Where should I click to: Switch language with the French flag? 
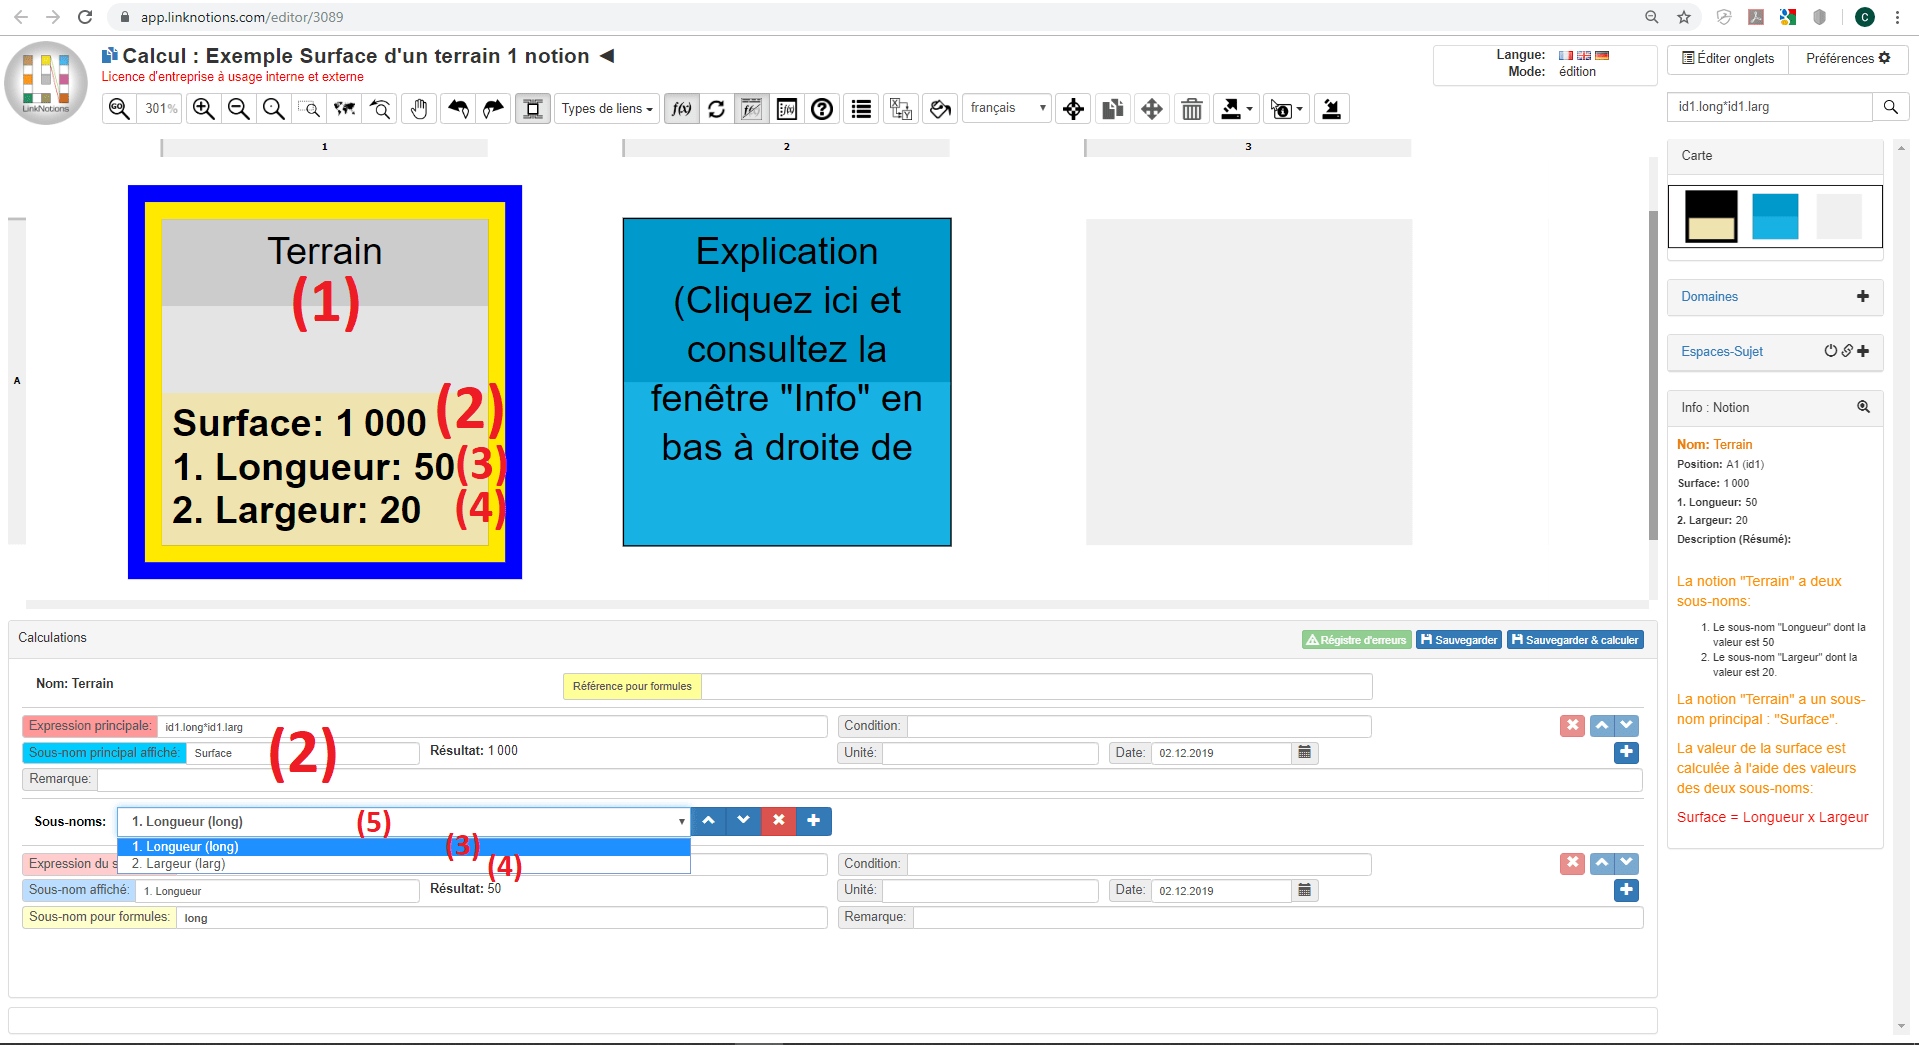pyautogui.click(x=1566, y=55)
